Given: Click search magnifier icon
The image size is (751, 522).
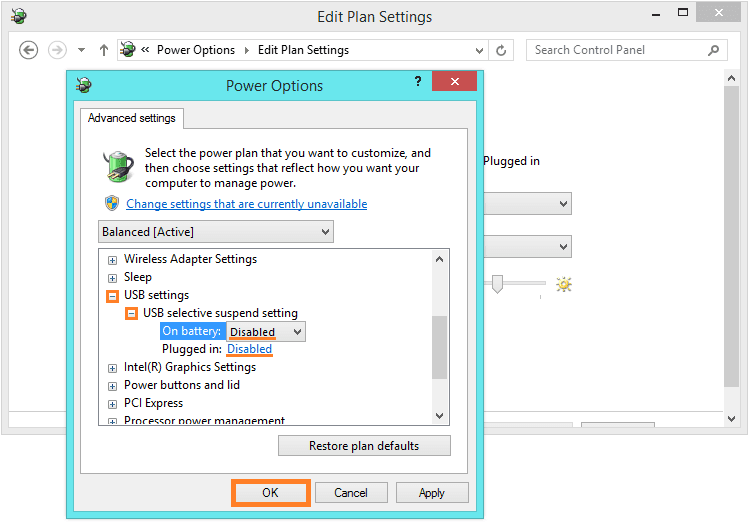Looking at the screenshot, I should (x=713, y=50).
